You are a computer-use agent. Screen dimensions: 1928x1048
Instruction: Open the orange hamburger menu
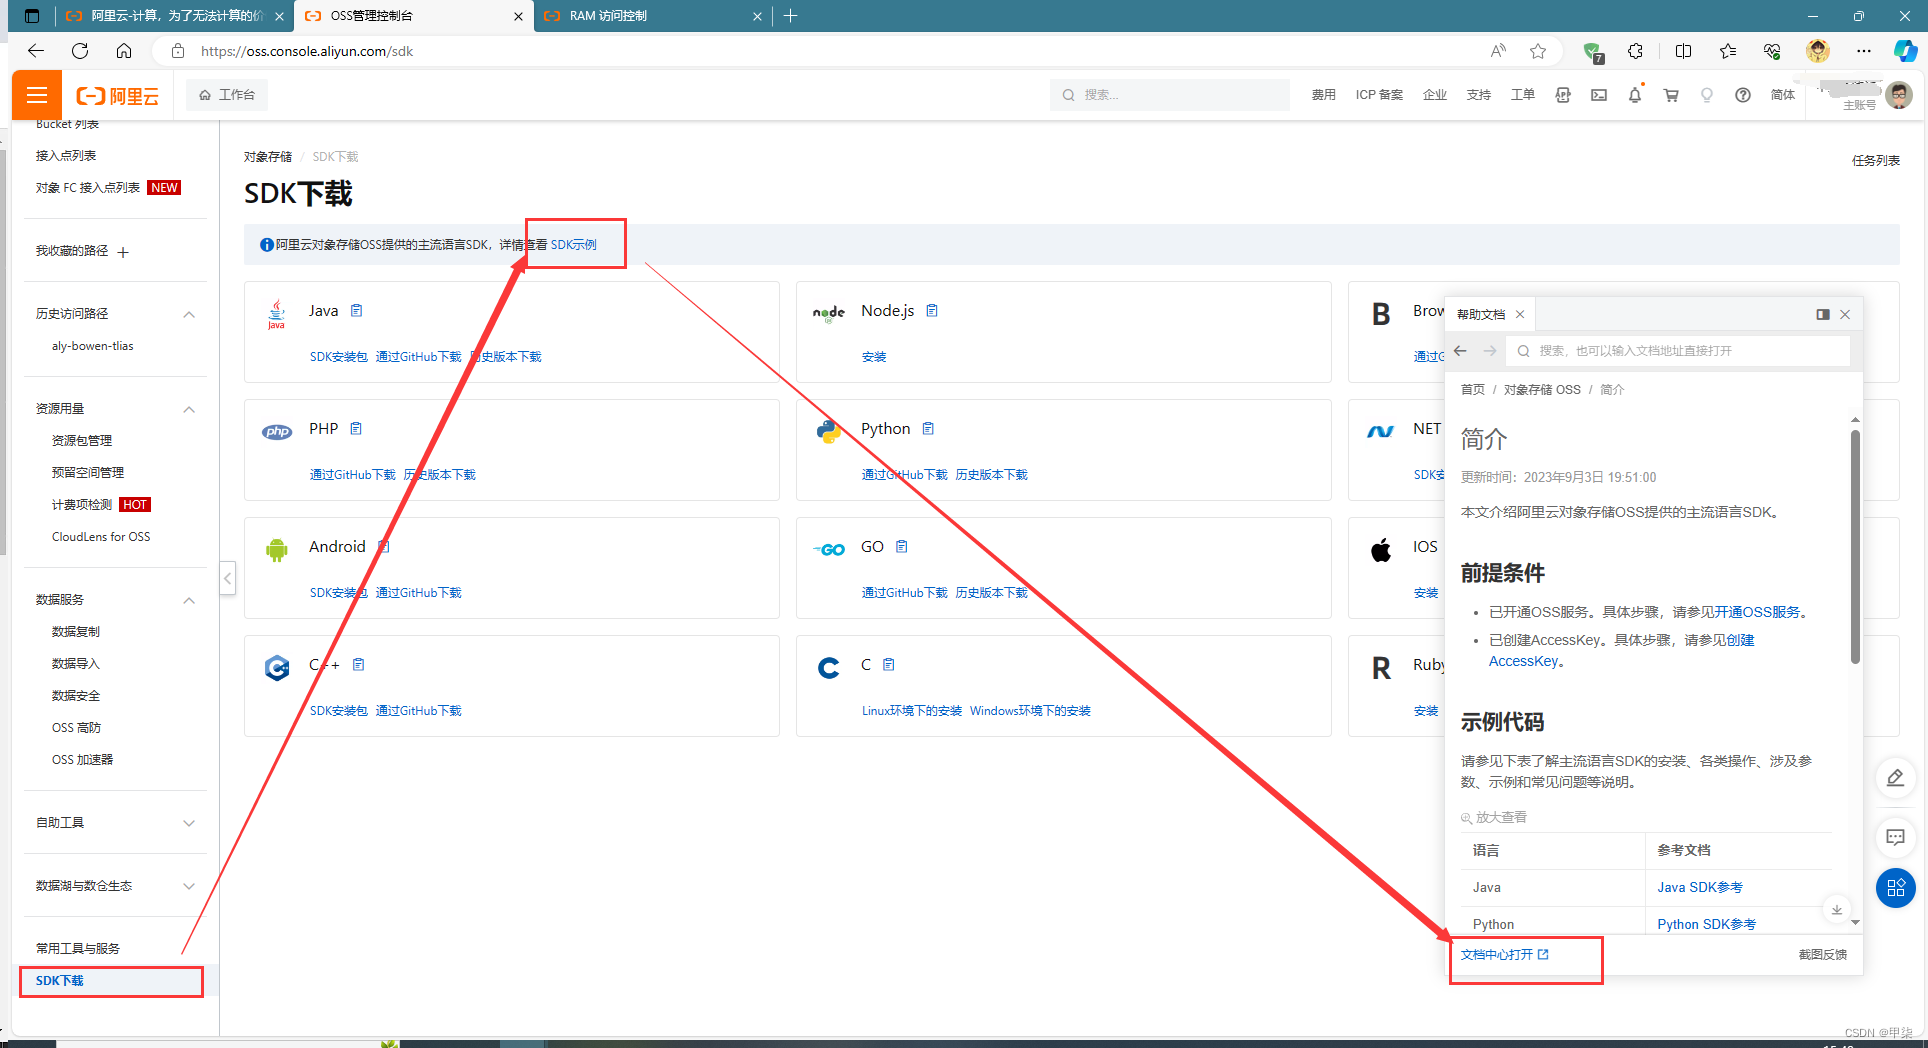click(37, 95)
